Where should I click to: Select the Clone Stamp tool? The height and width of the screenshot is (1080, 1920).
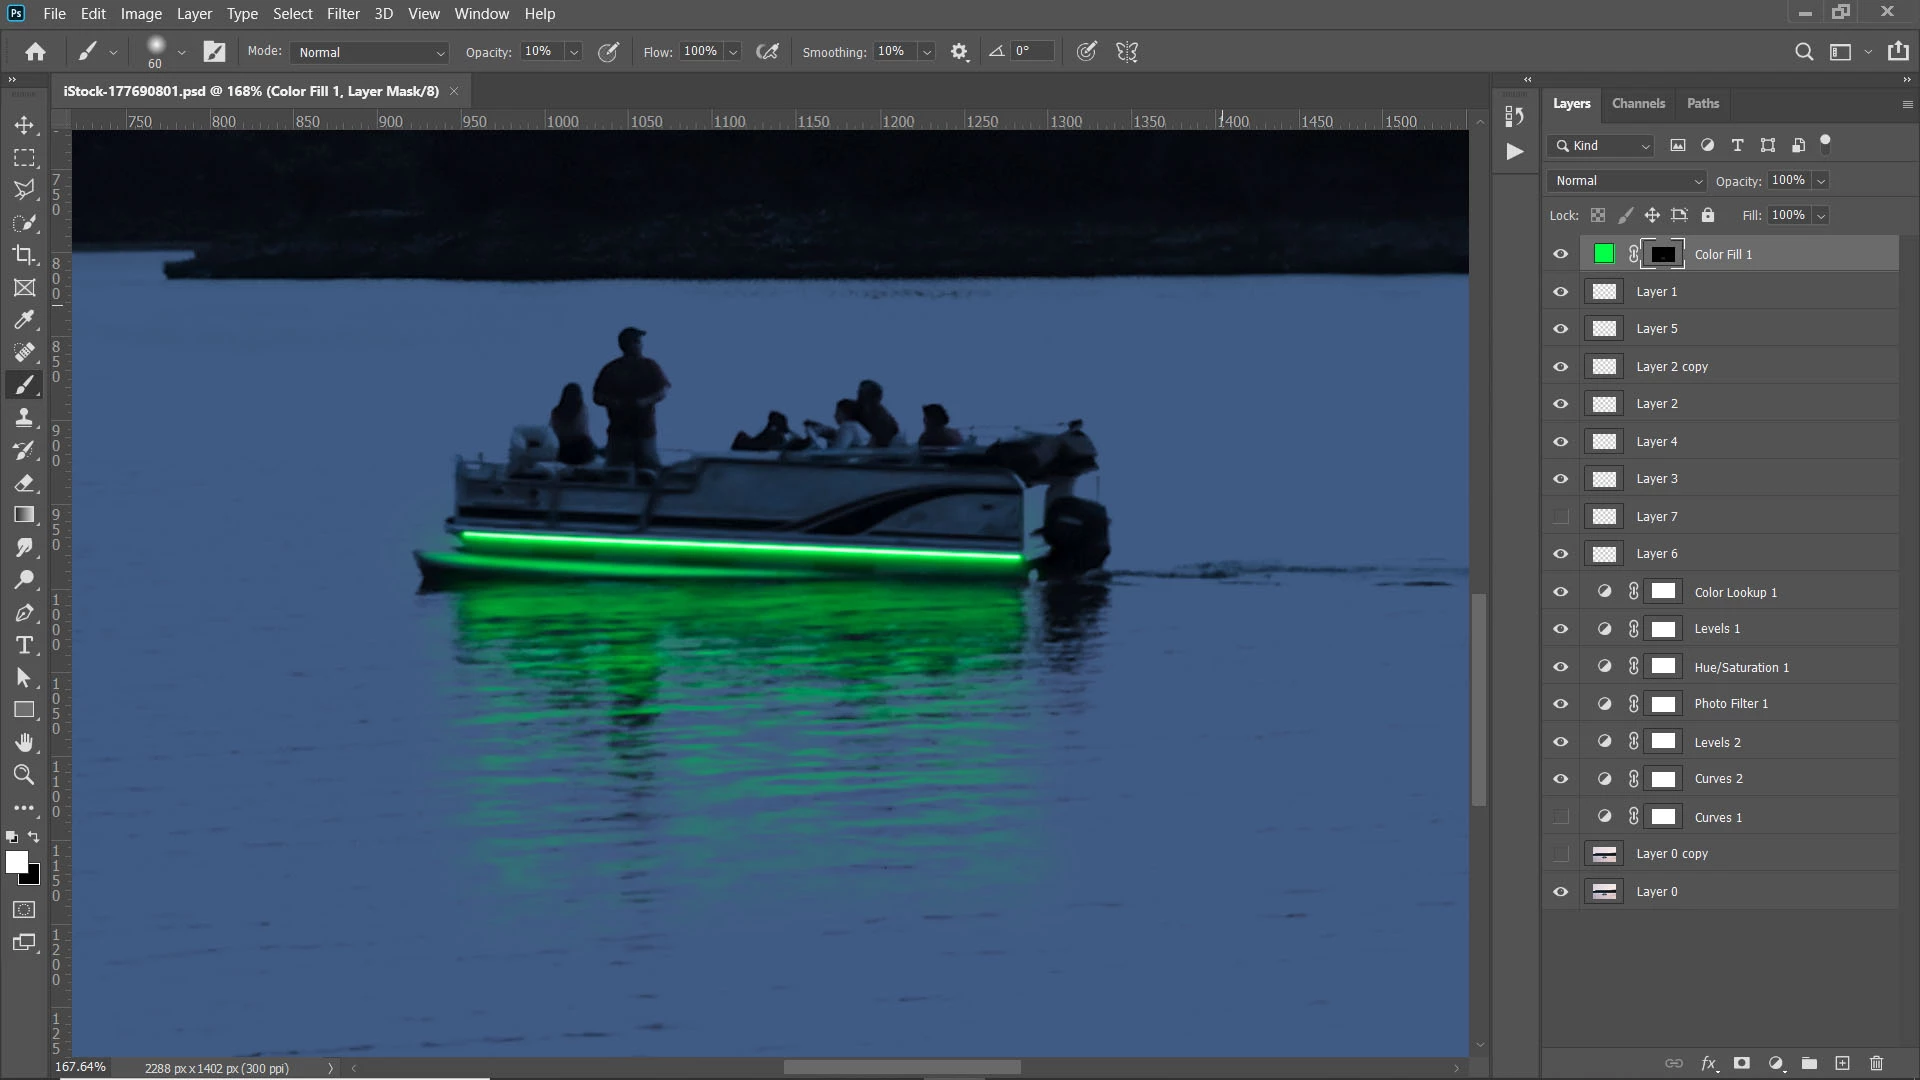pos(24,418)
